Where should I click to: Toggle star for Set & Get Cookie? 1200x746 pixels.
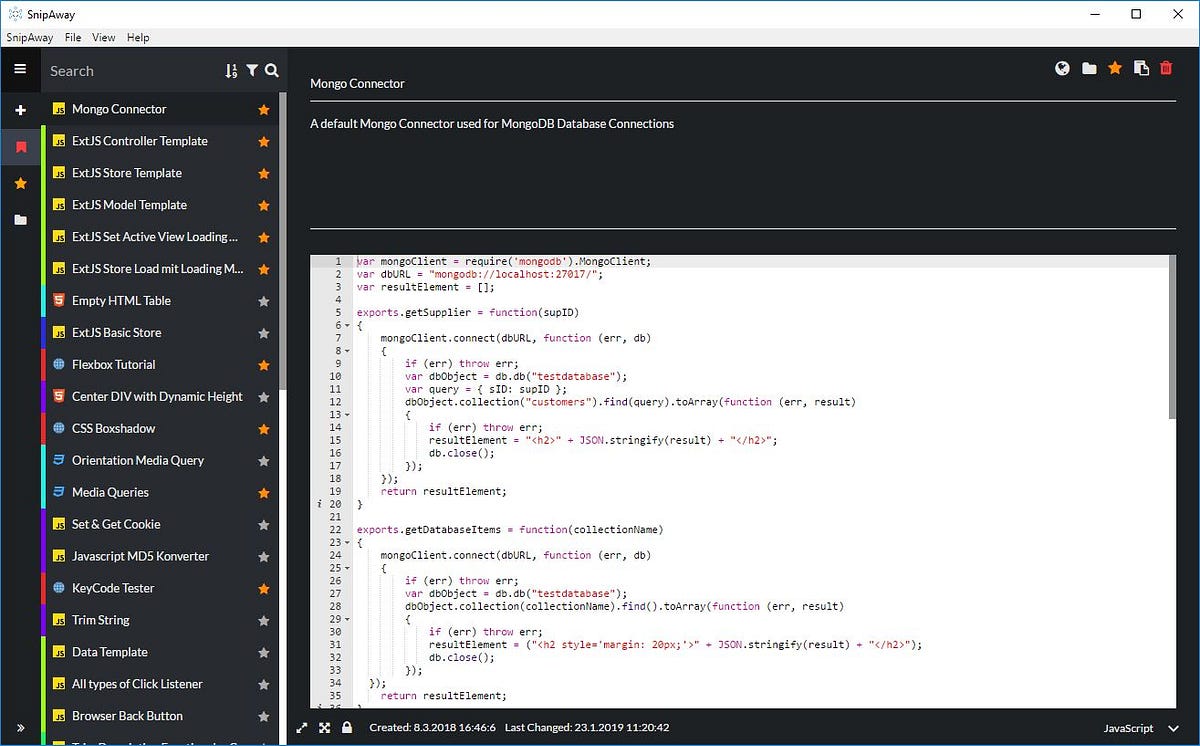pyautogui.click(x=264, y=525)
